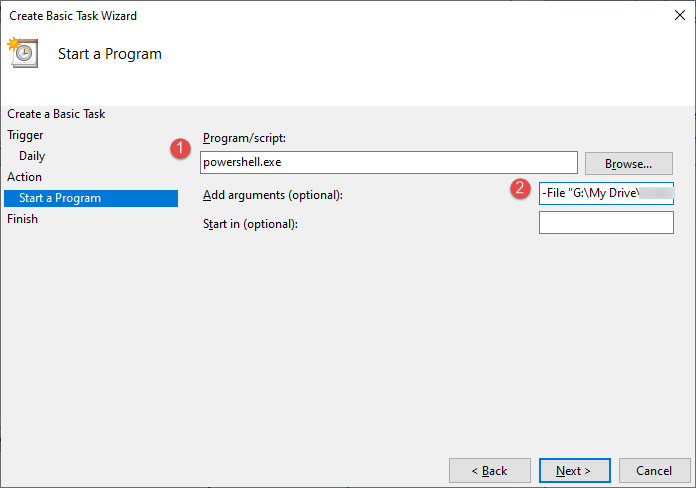Jump to the Trigger step
696x488 pixels.
tap(25, 135)
